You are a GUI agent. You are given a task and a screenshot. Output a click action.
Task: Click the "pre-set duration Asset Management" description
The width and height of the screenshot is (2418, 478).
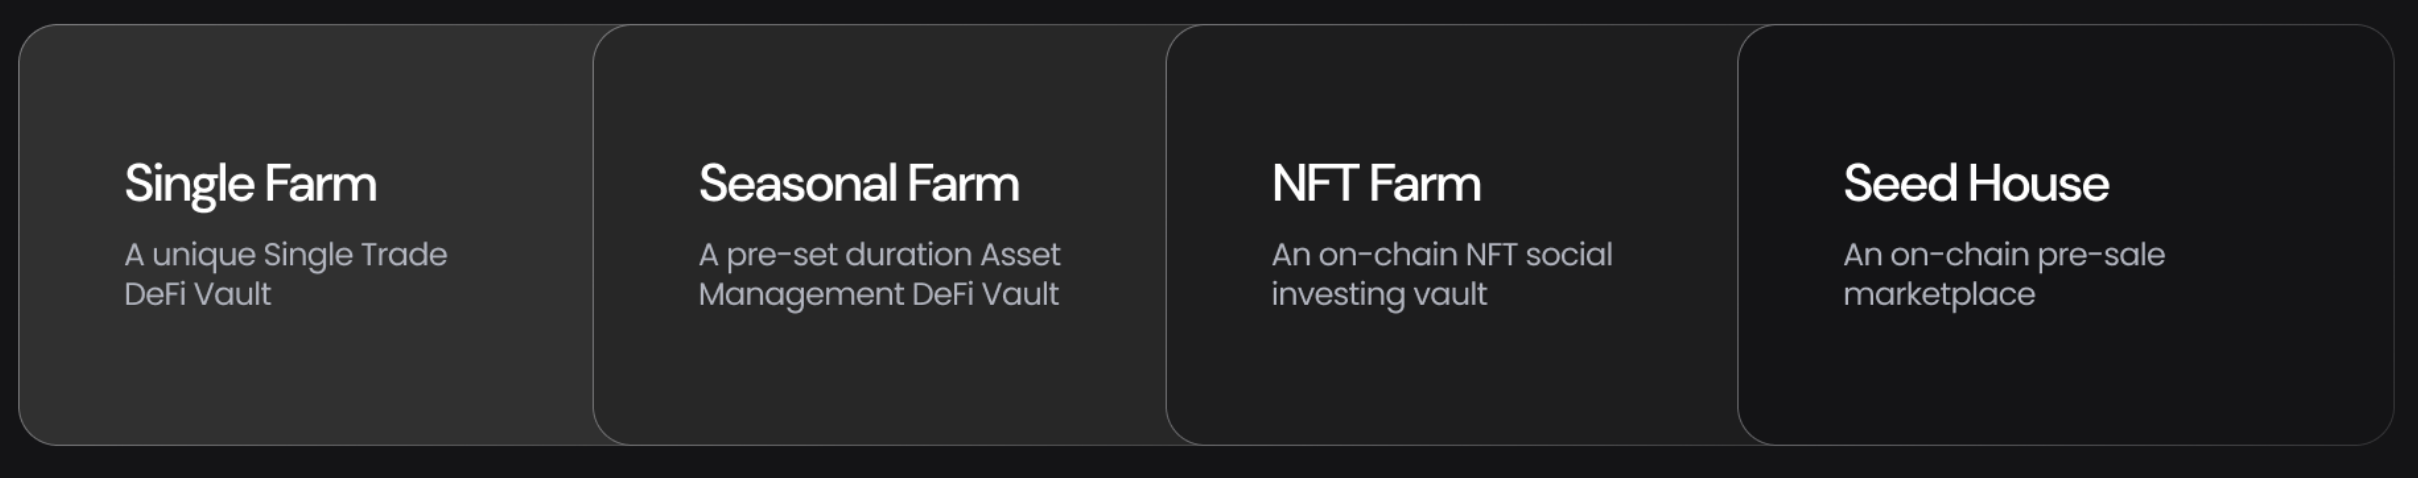(878, 274)
